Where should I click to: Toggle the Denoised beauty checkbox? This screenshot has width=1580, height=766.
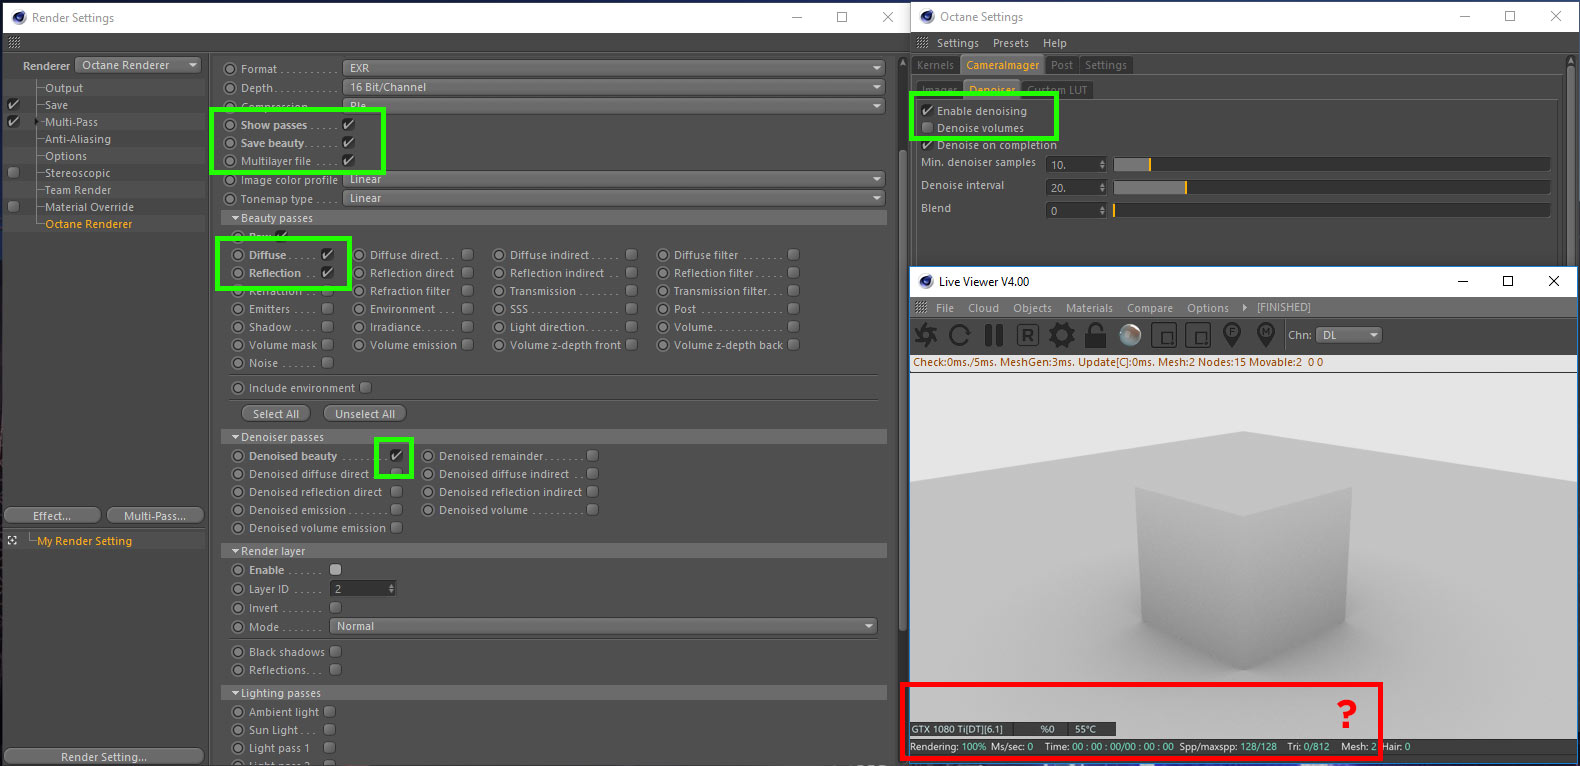tap(396, 456)
